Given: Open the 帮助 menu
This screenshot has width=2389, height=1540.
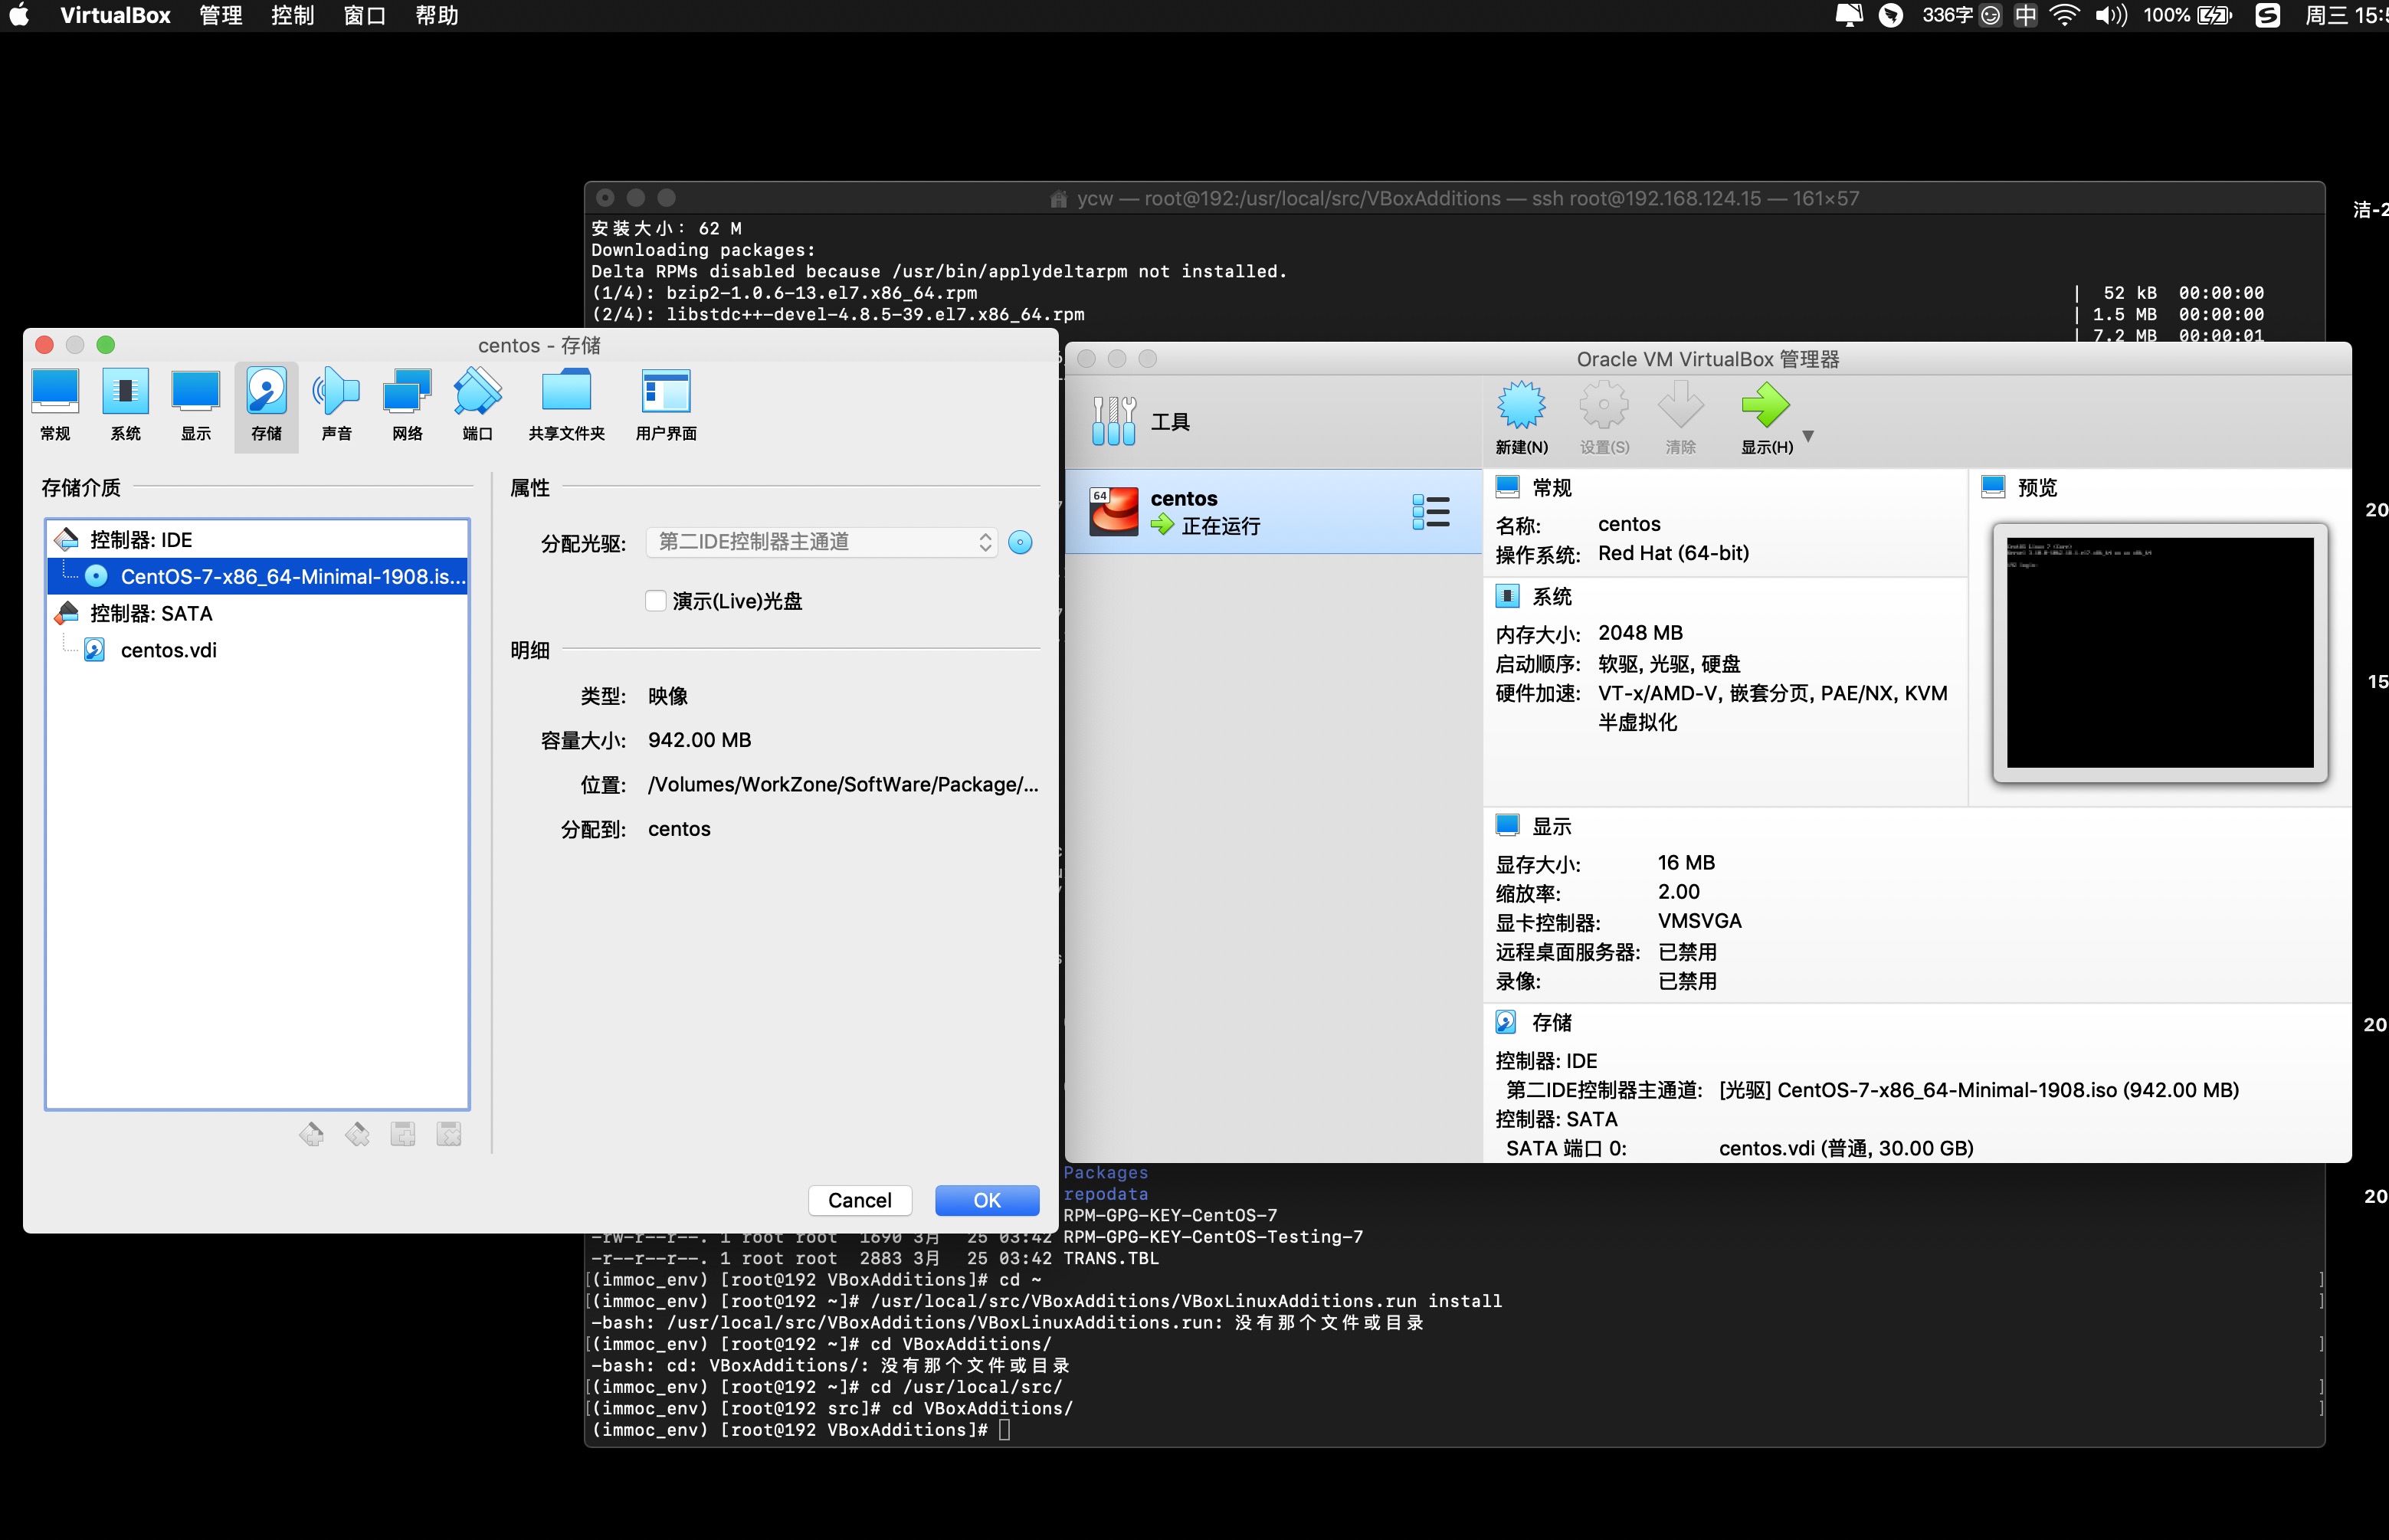Looking at the screenshot, I should (x=437, y=15).
